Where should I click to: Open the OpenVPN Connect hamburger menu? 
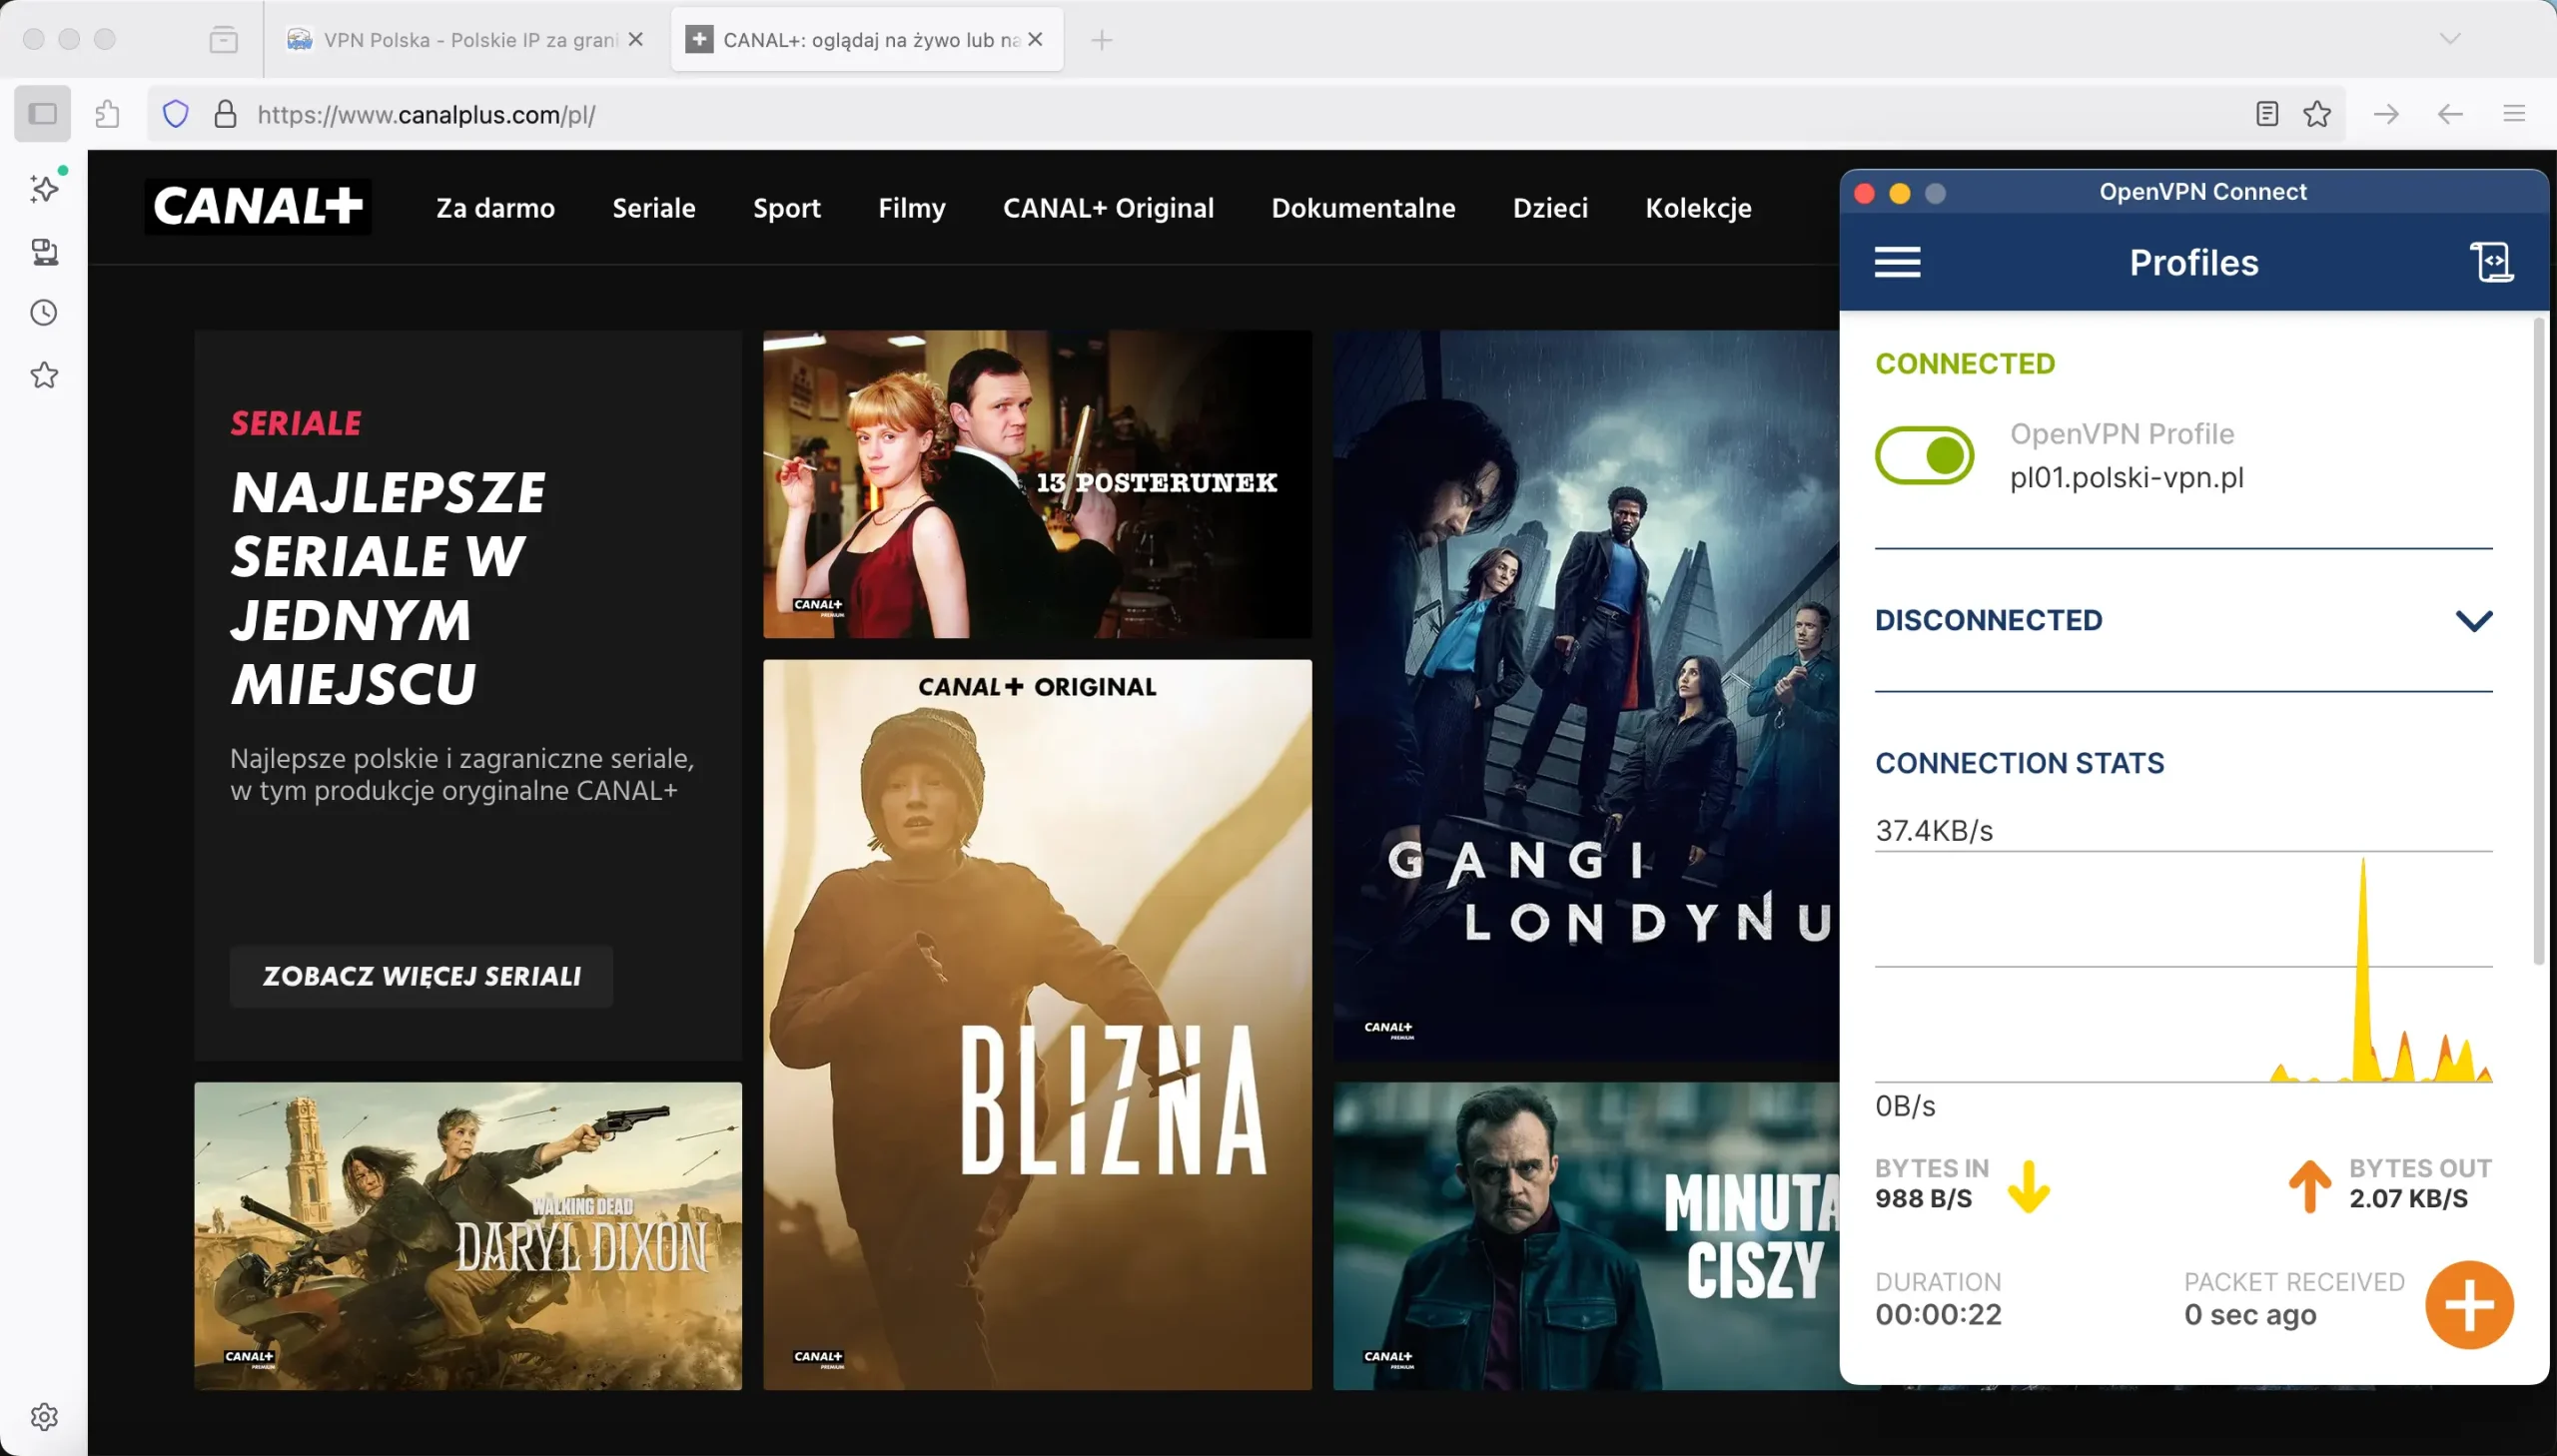(1896, 261)
